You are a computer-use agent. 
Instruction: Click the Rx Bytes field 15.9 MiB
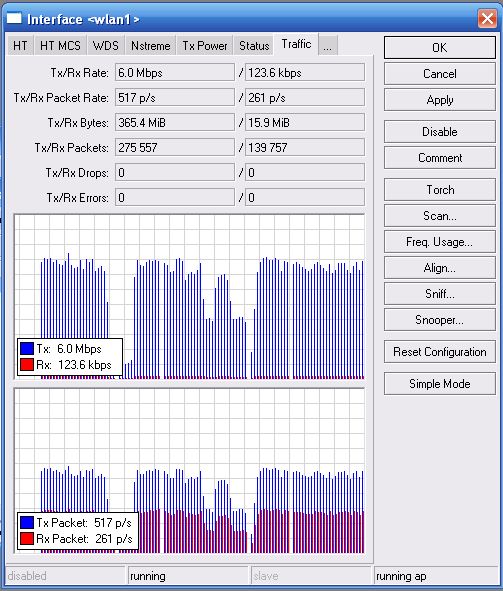[x=305, y=122]
